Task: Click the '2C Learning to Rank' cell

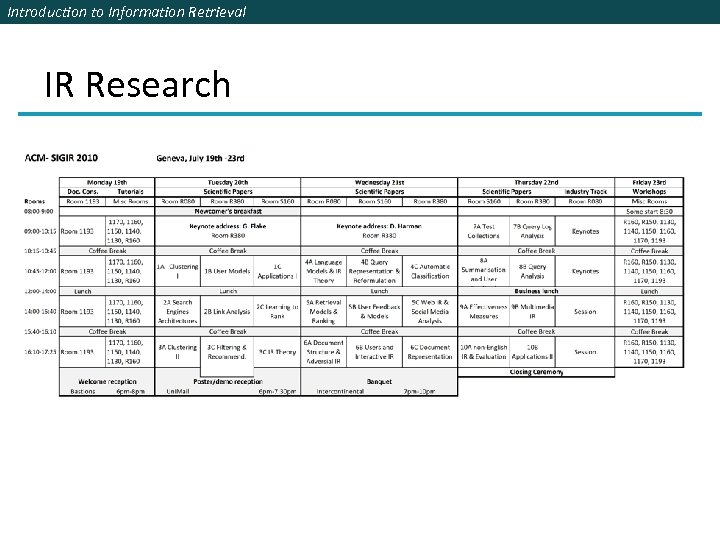Action: (277, 311)
